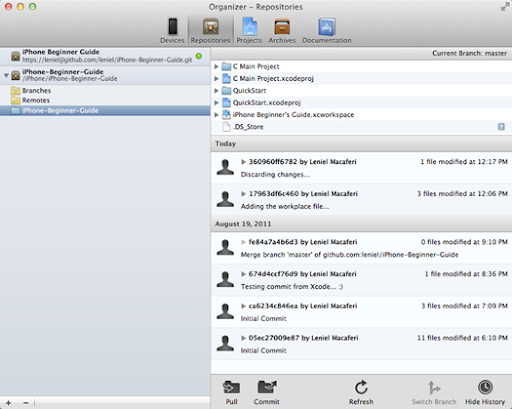Open the Archives section
This screenshot has width=512, height=409.
[x=282, y=31]
